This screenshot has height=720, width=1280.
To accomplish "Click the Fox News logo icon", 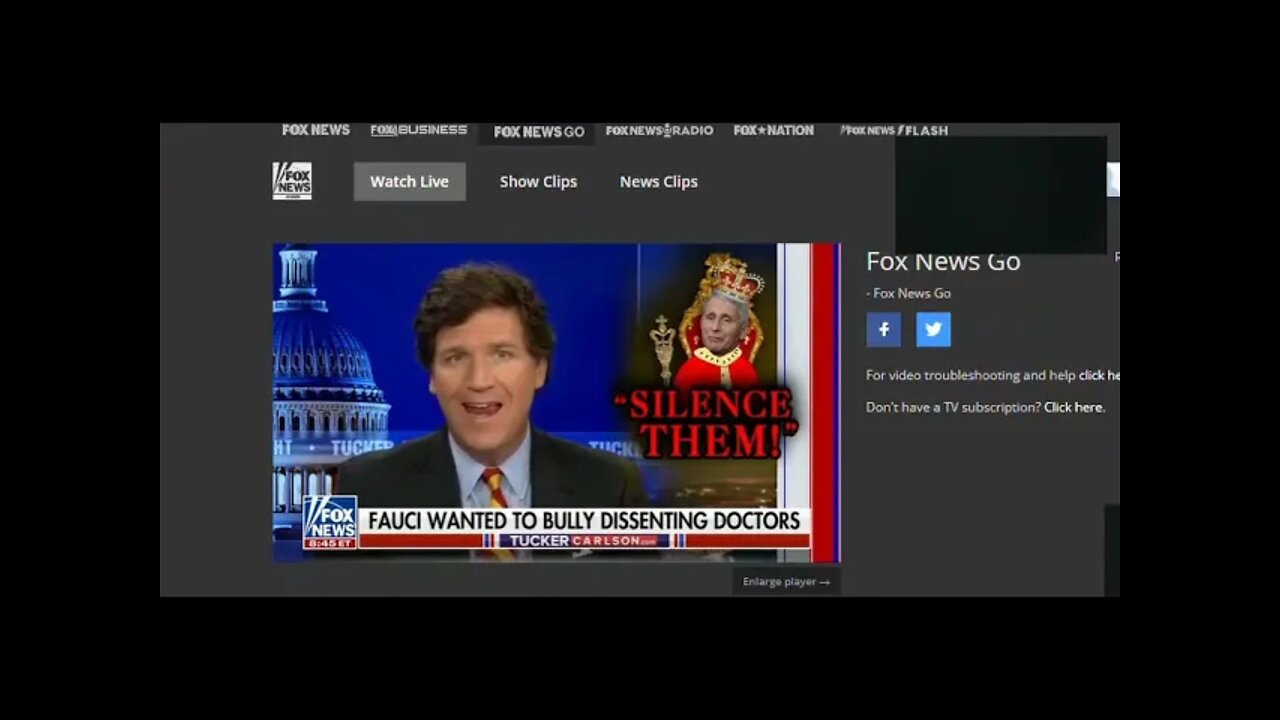I will click(292, 181).
